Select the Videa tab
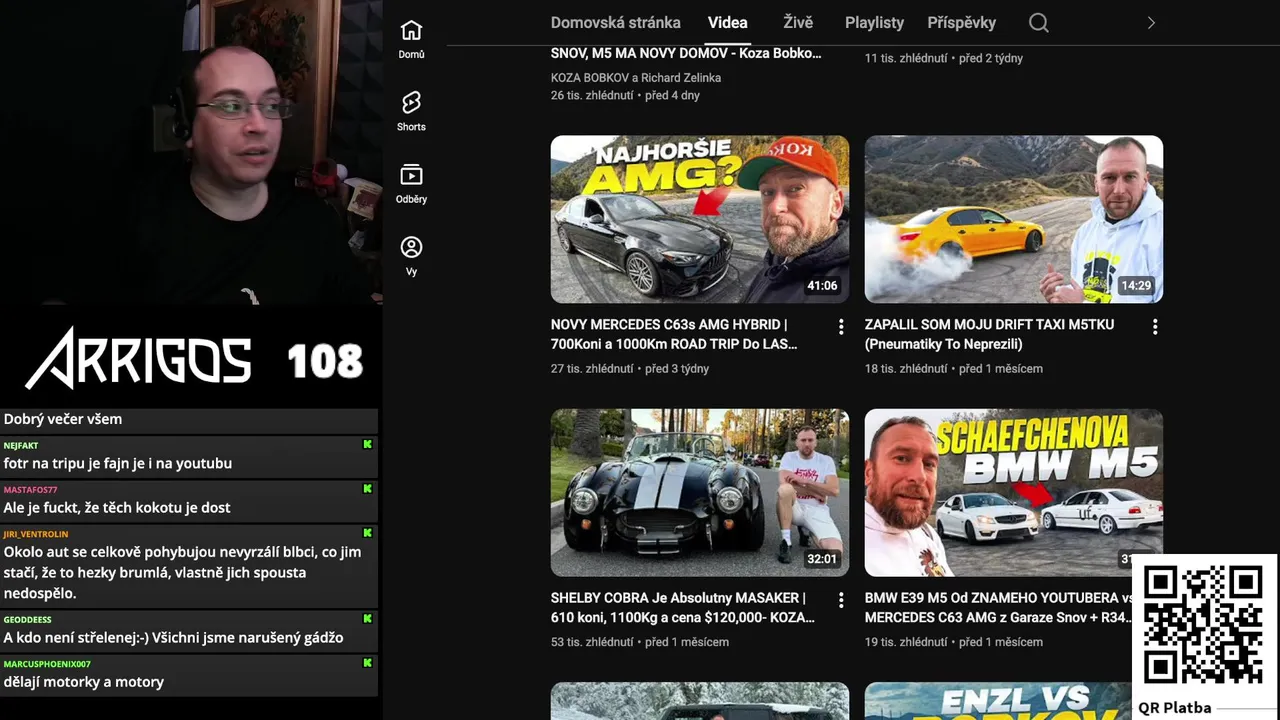 728,23
